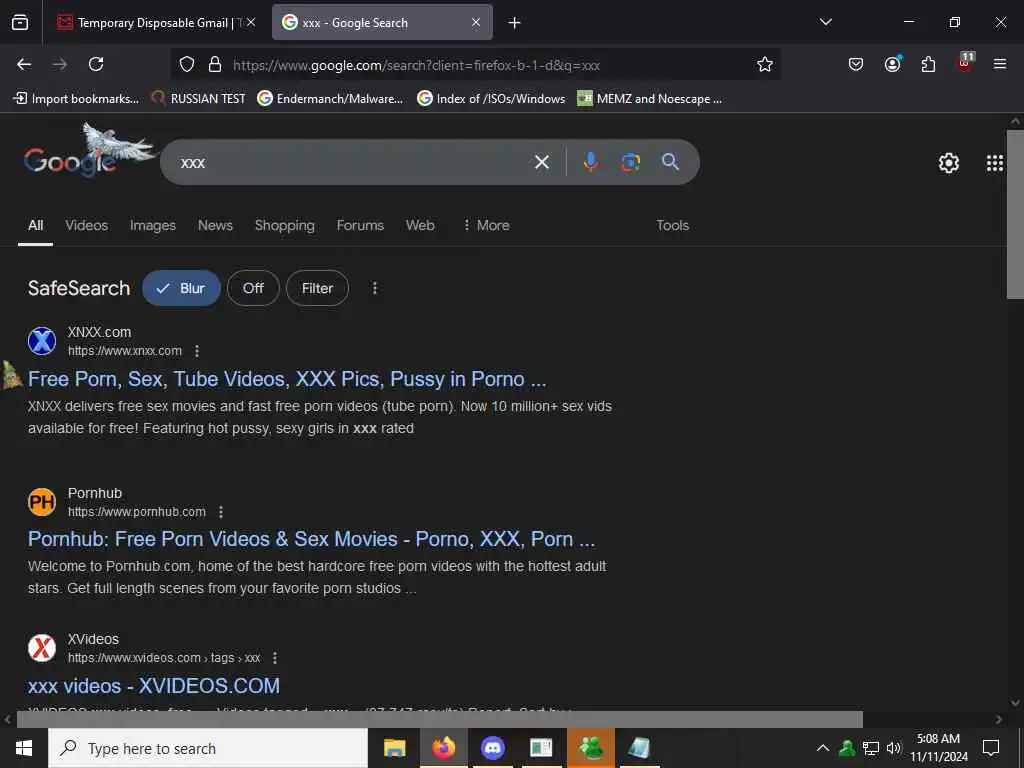Select the Shopping results tab
1024x768 pixels.
click(285, 225)
